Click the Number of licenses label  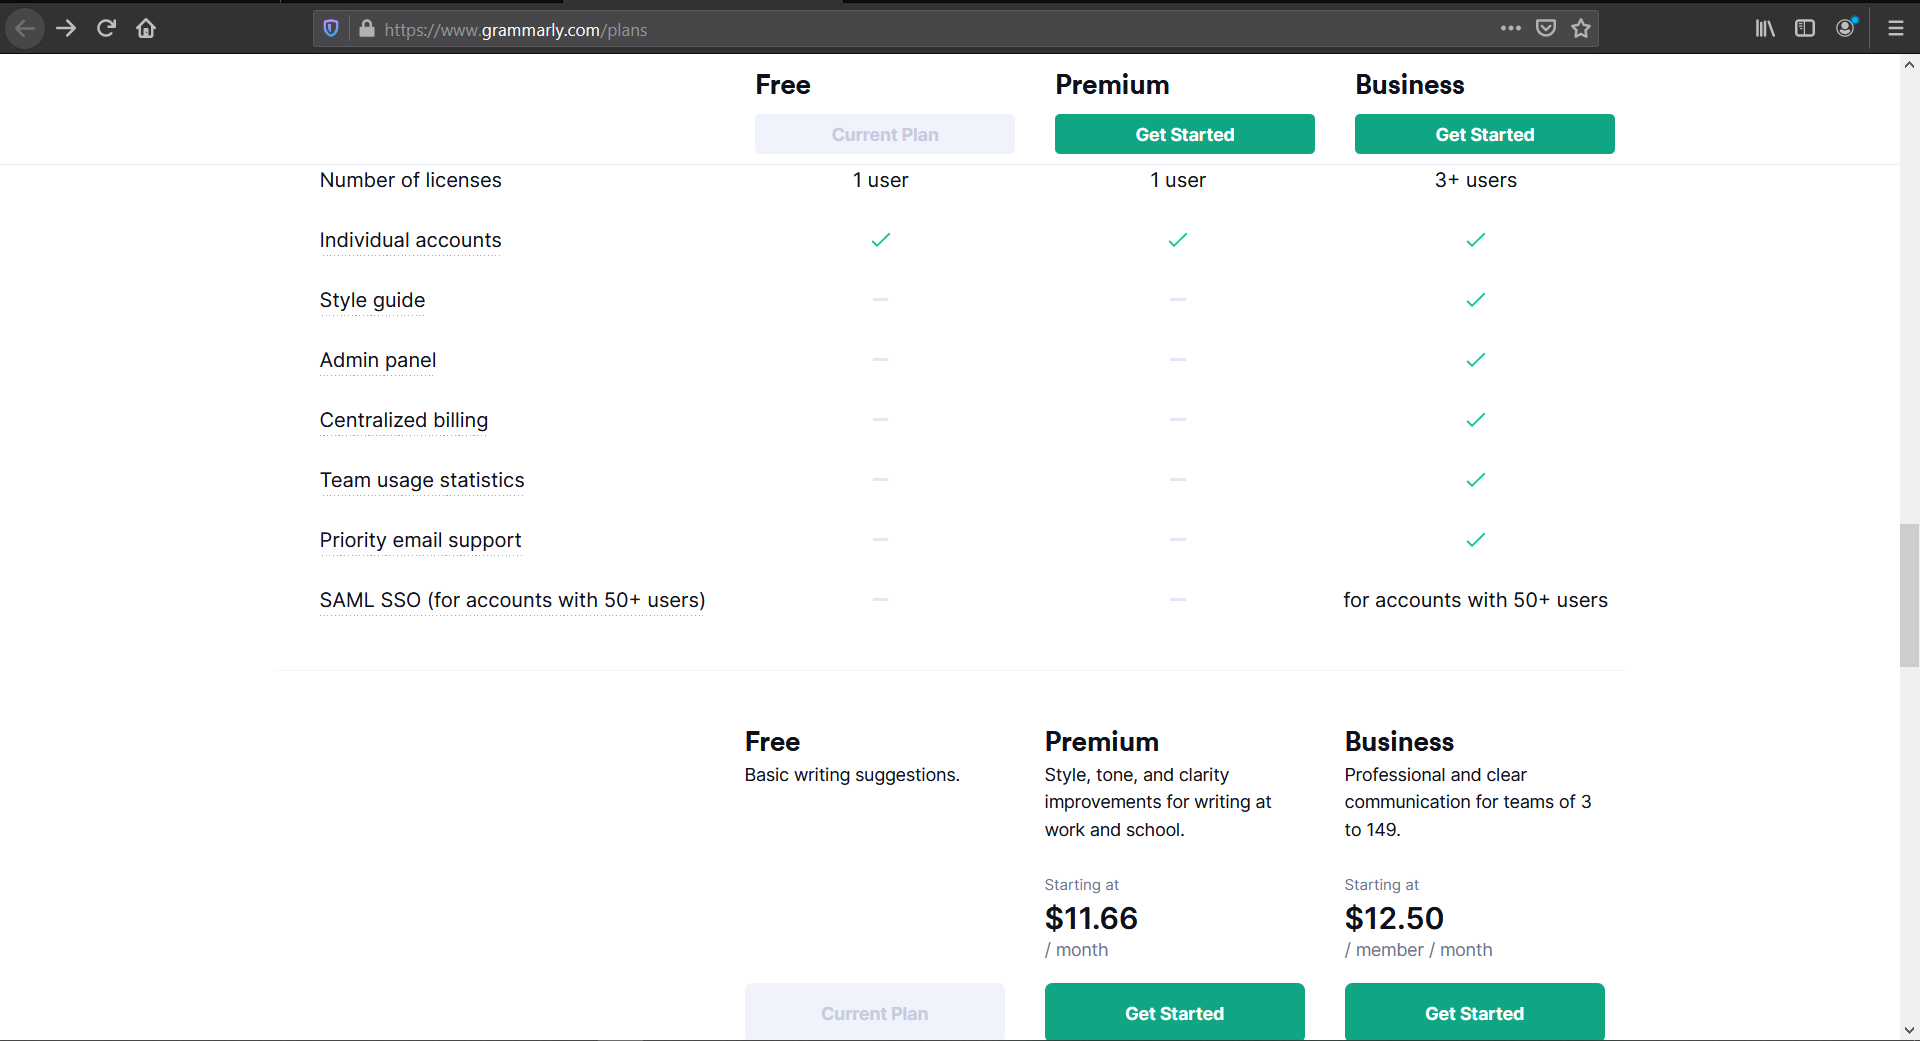[410, 180]
